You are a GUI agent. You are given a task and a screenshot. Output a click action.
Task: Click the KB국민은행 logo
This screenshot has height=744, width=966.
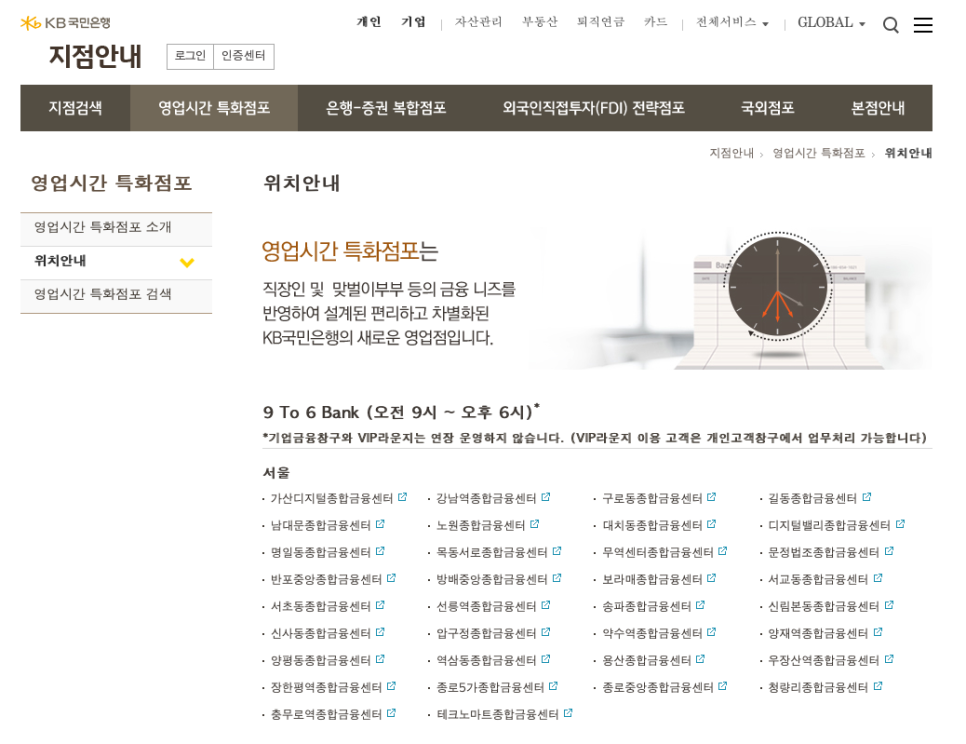(x=65, y=23)
